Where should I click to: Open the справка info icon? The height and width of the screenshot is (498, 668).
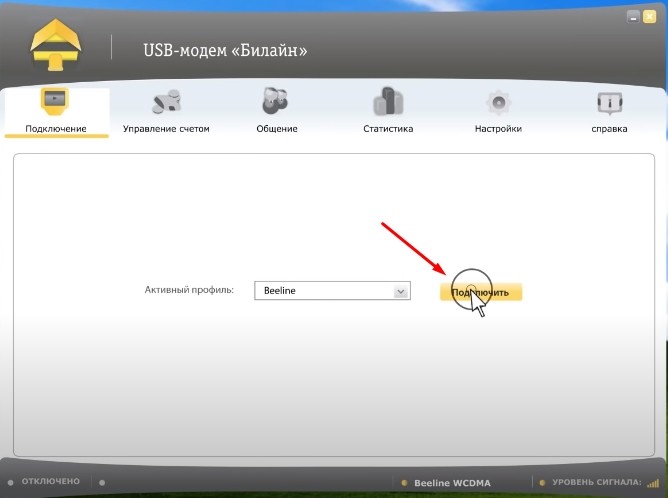(610, 103)
